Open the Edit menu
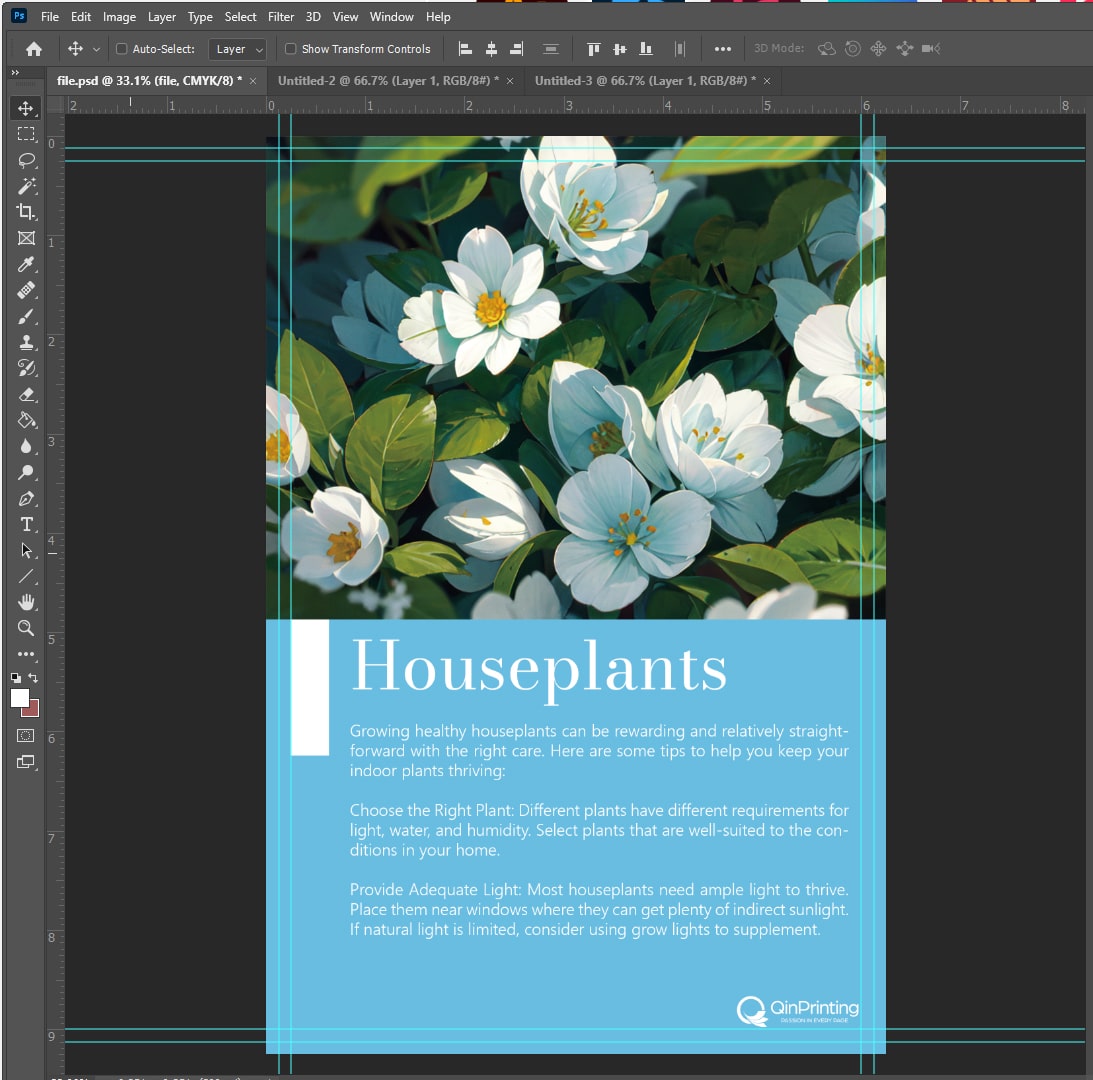 (81, 17)
